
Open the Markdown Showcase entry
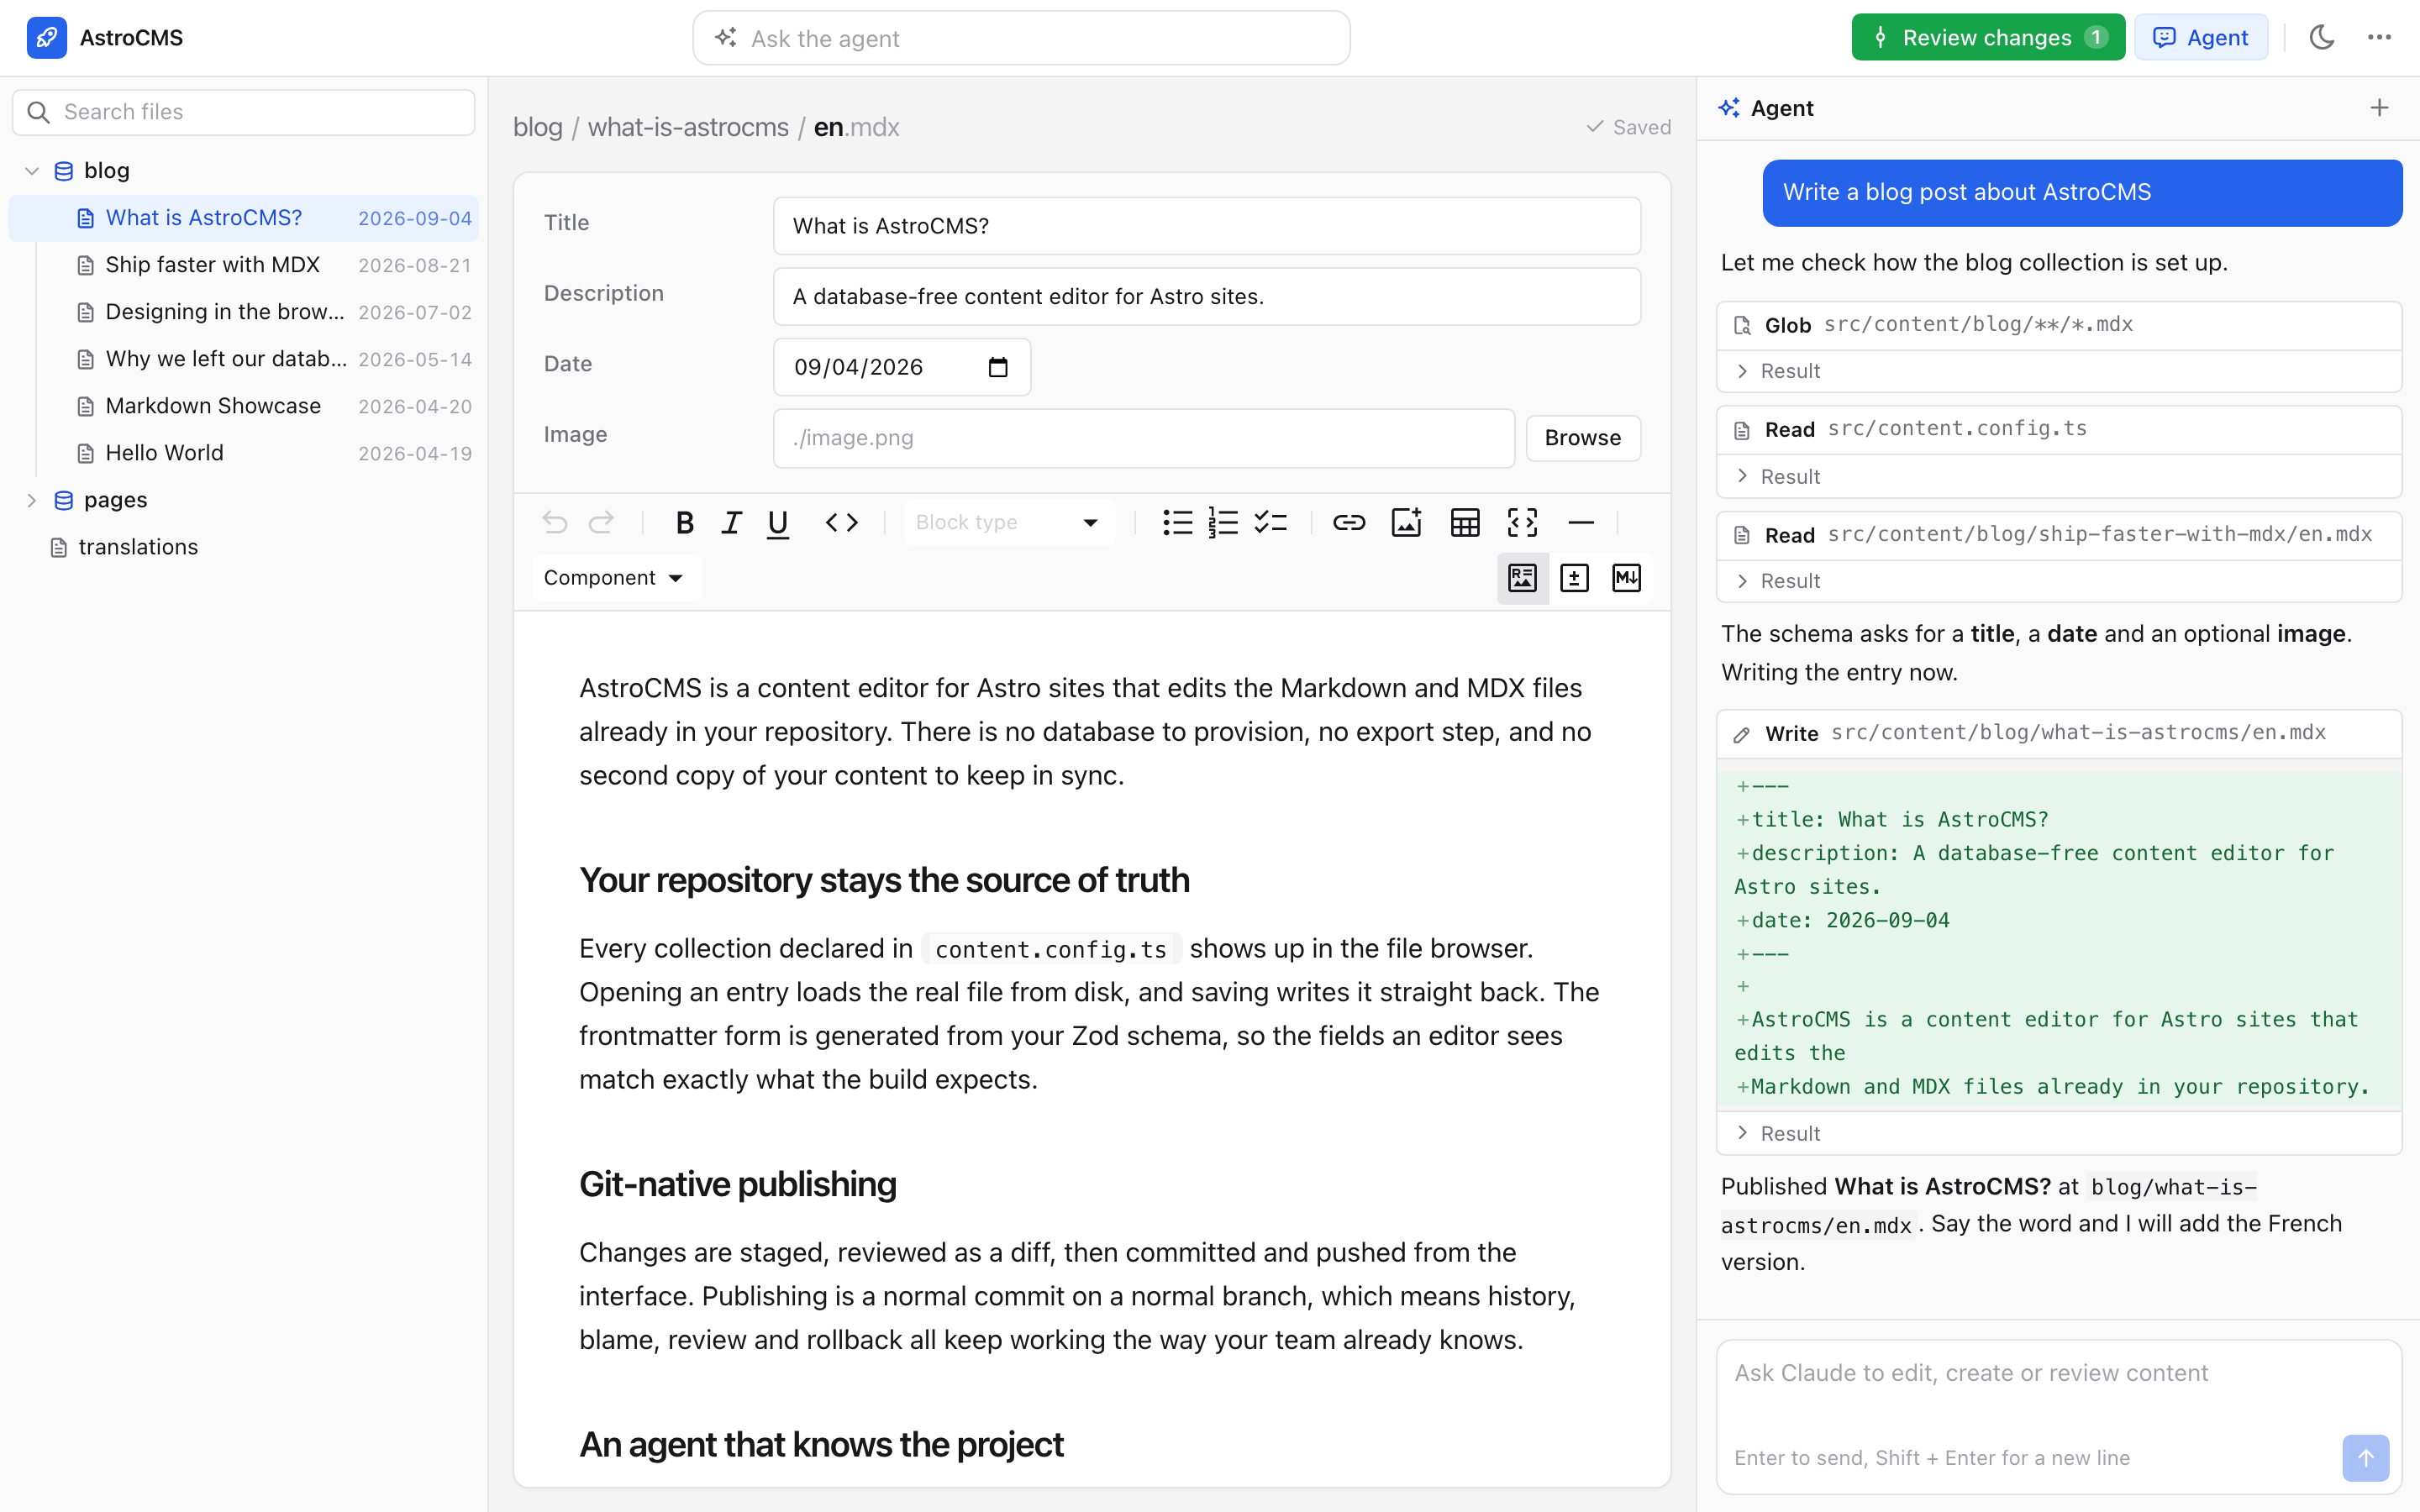pos(243,406)
